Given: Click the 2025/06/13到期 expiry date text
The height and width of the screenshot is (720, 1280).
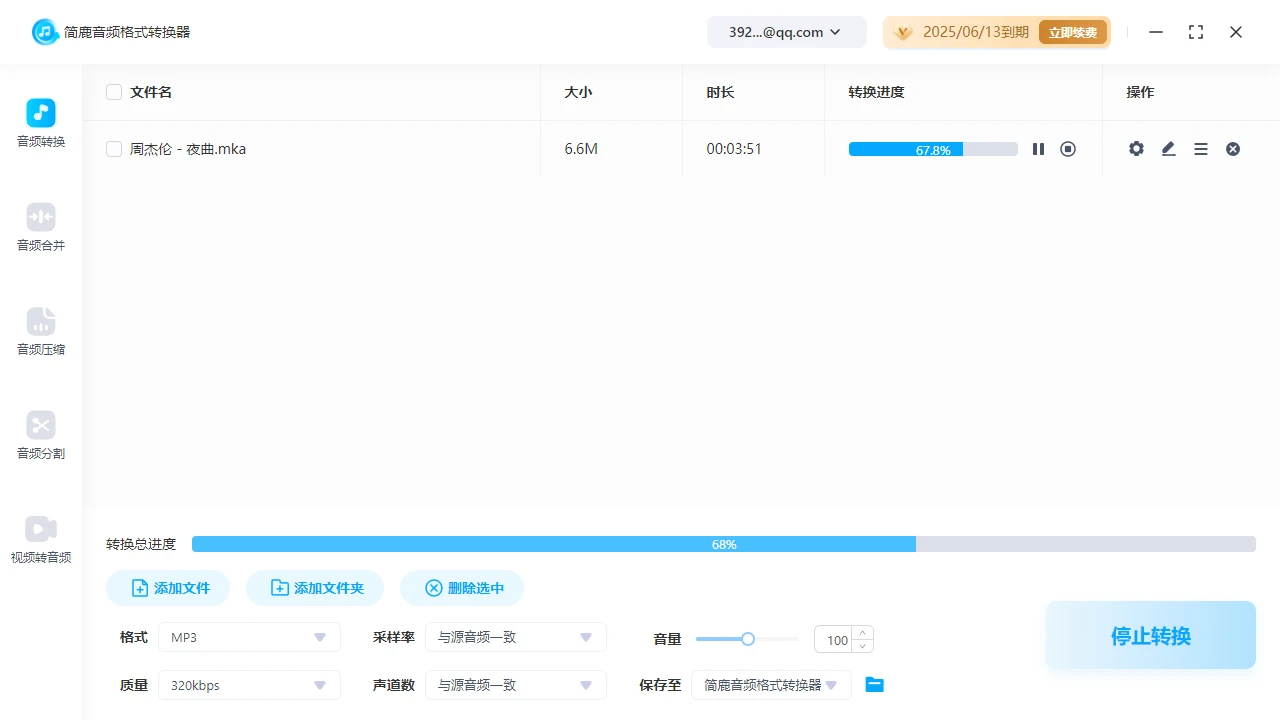Looking at the screenshot, I should [x=976, y=32].
